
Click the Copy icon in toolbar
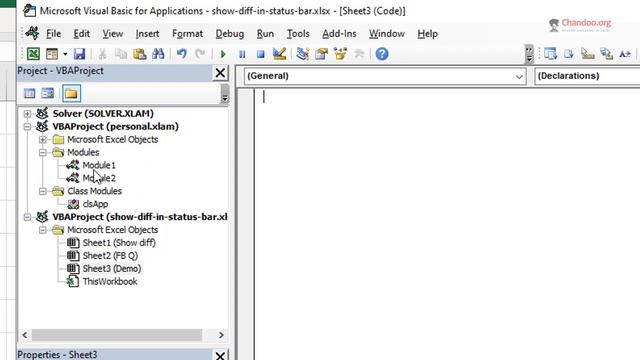coord(121,54)
